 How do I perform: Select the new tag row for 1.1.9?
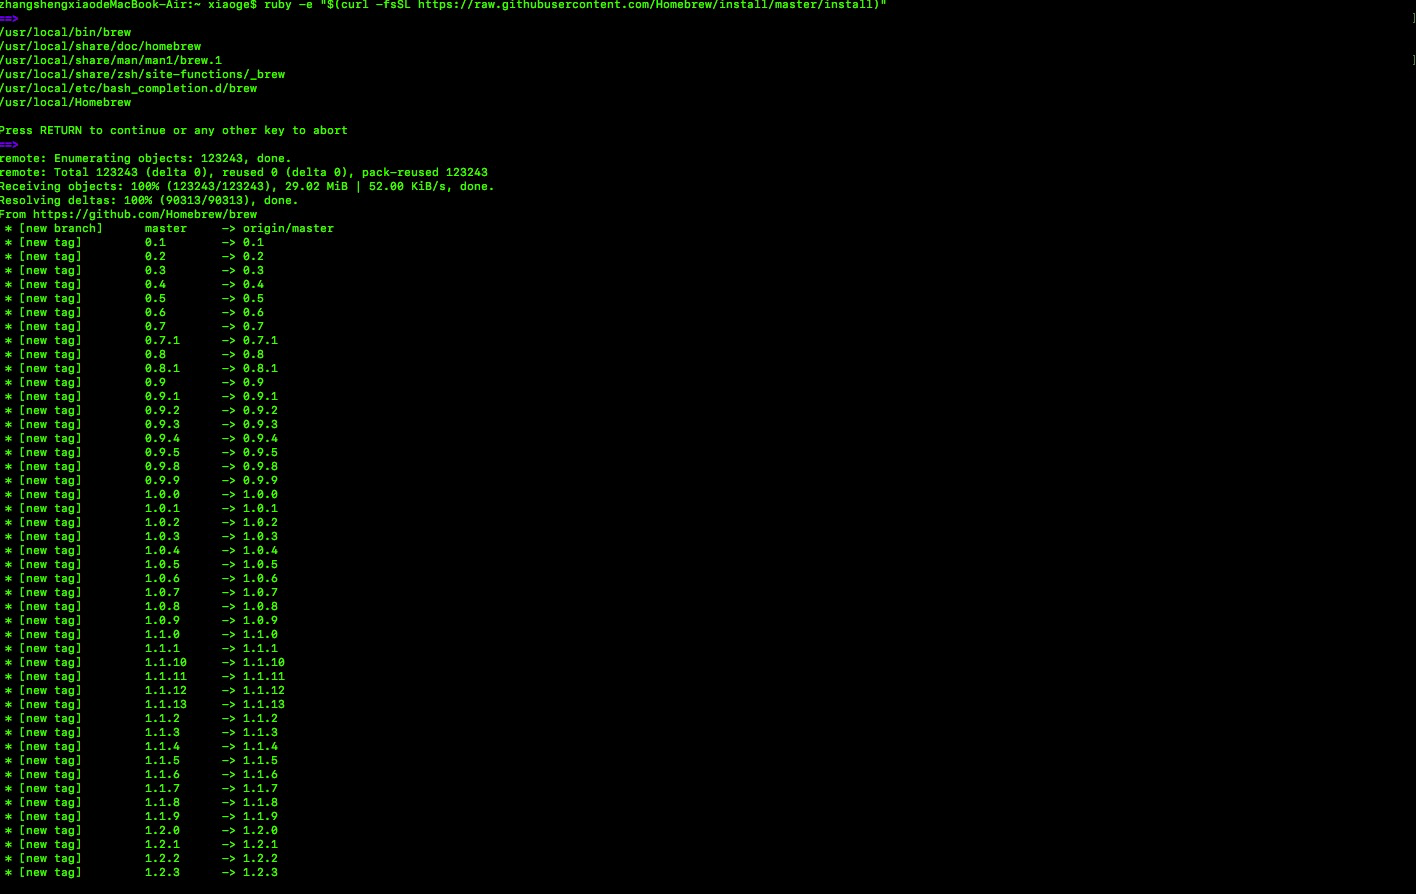141,816
